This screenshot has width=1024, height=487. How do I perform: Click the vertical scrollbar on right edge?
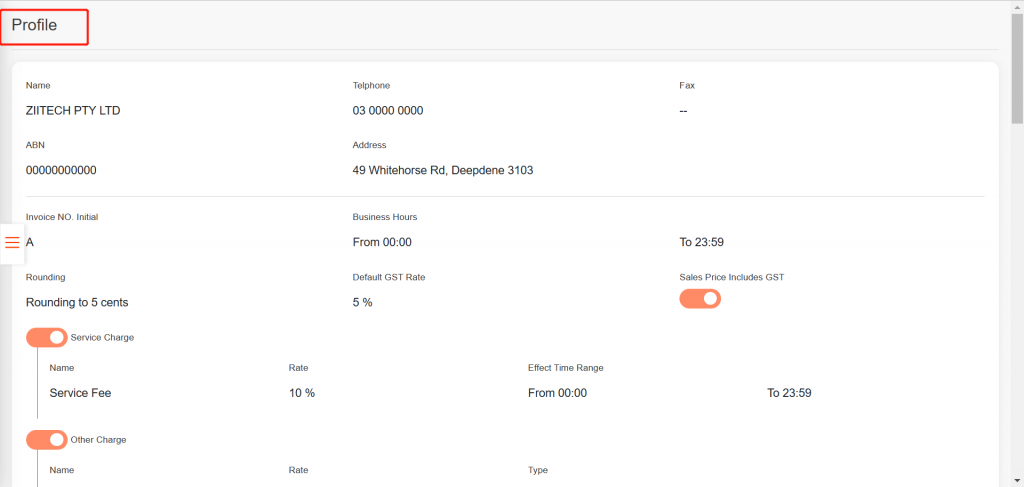coord(1017,60)
